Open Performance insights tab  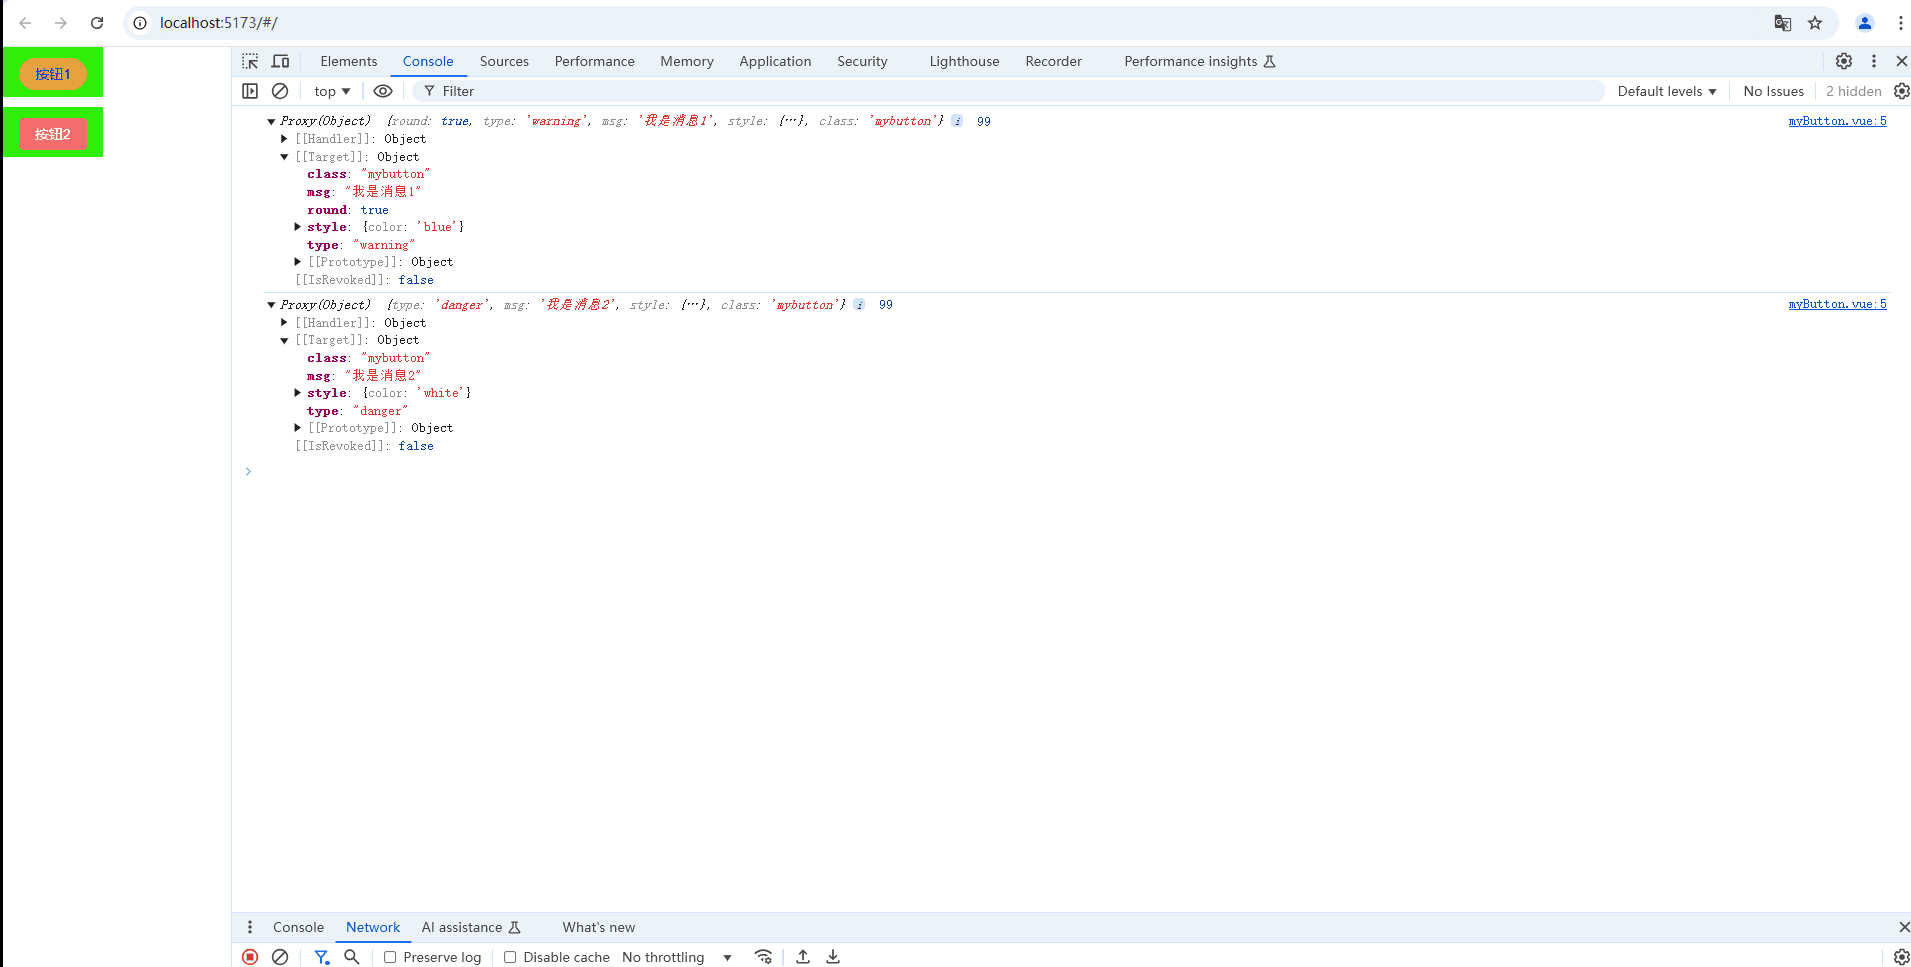pos(1200,61)
